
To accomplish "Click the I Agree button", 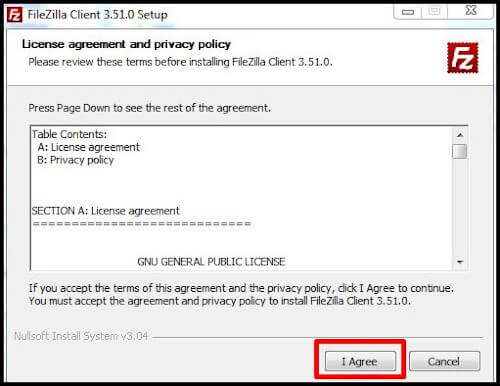I will (360, 361).
